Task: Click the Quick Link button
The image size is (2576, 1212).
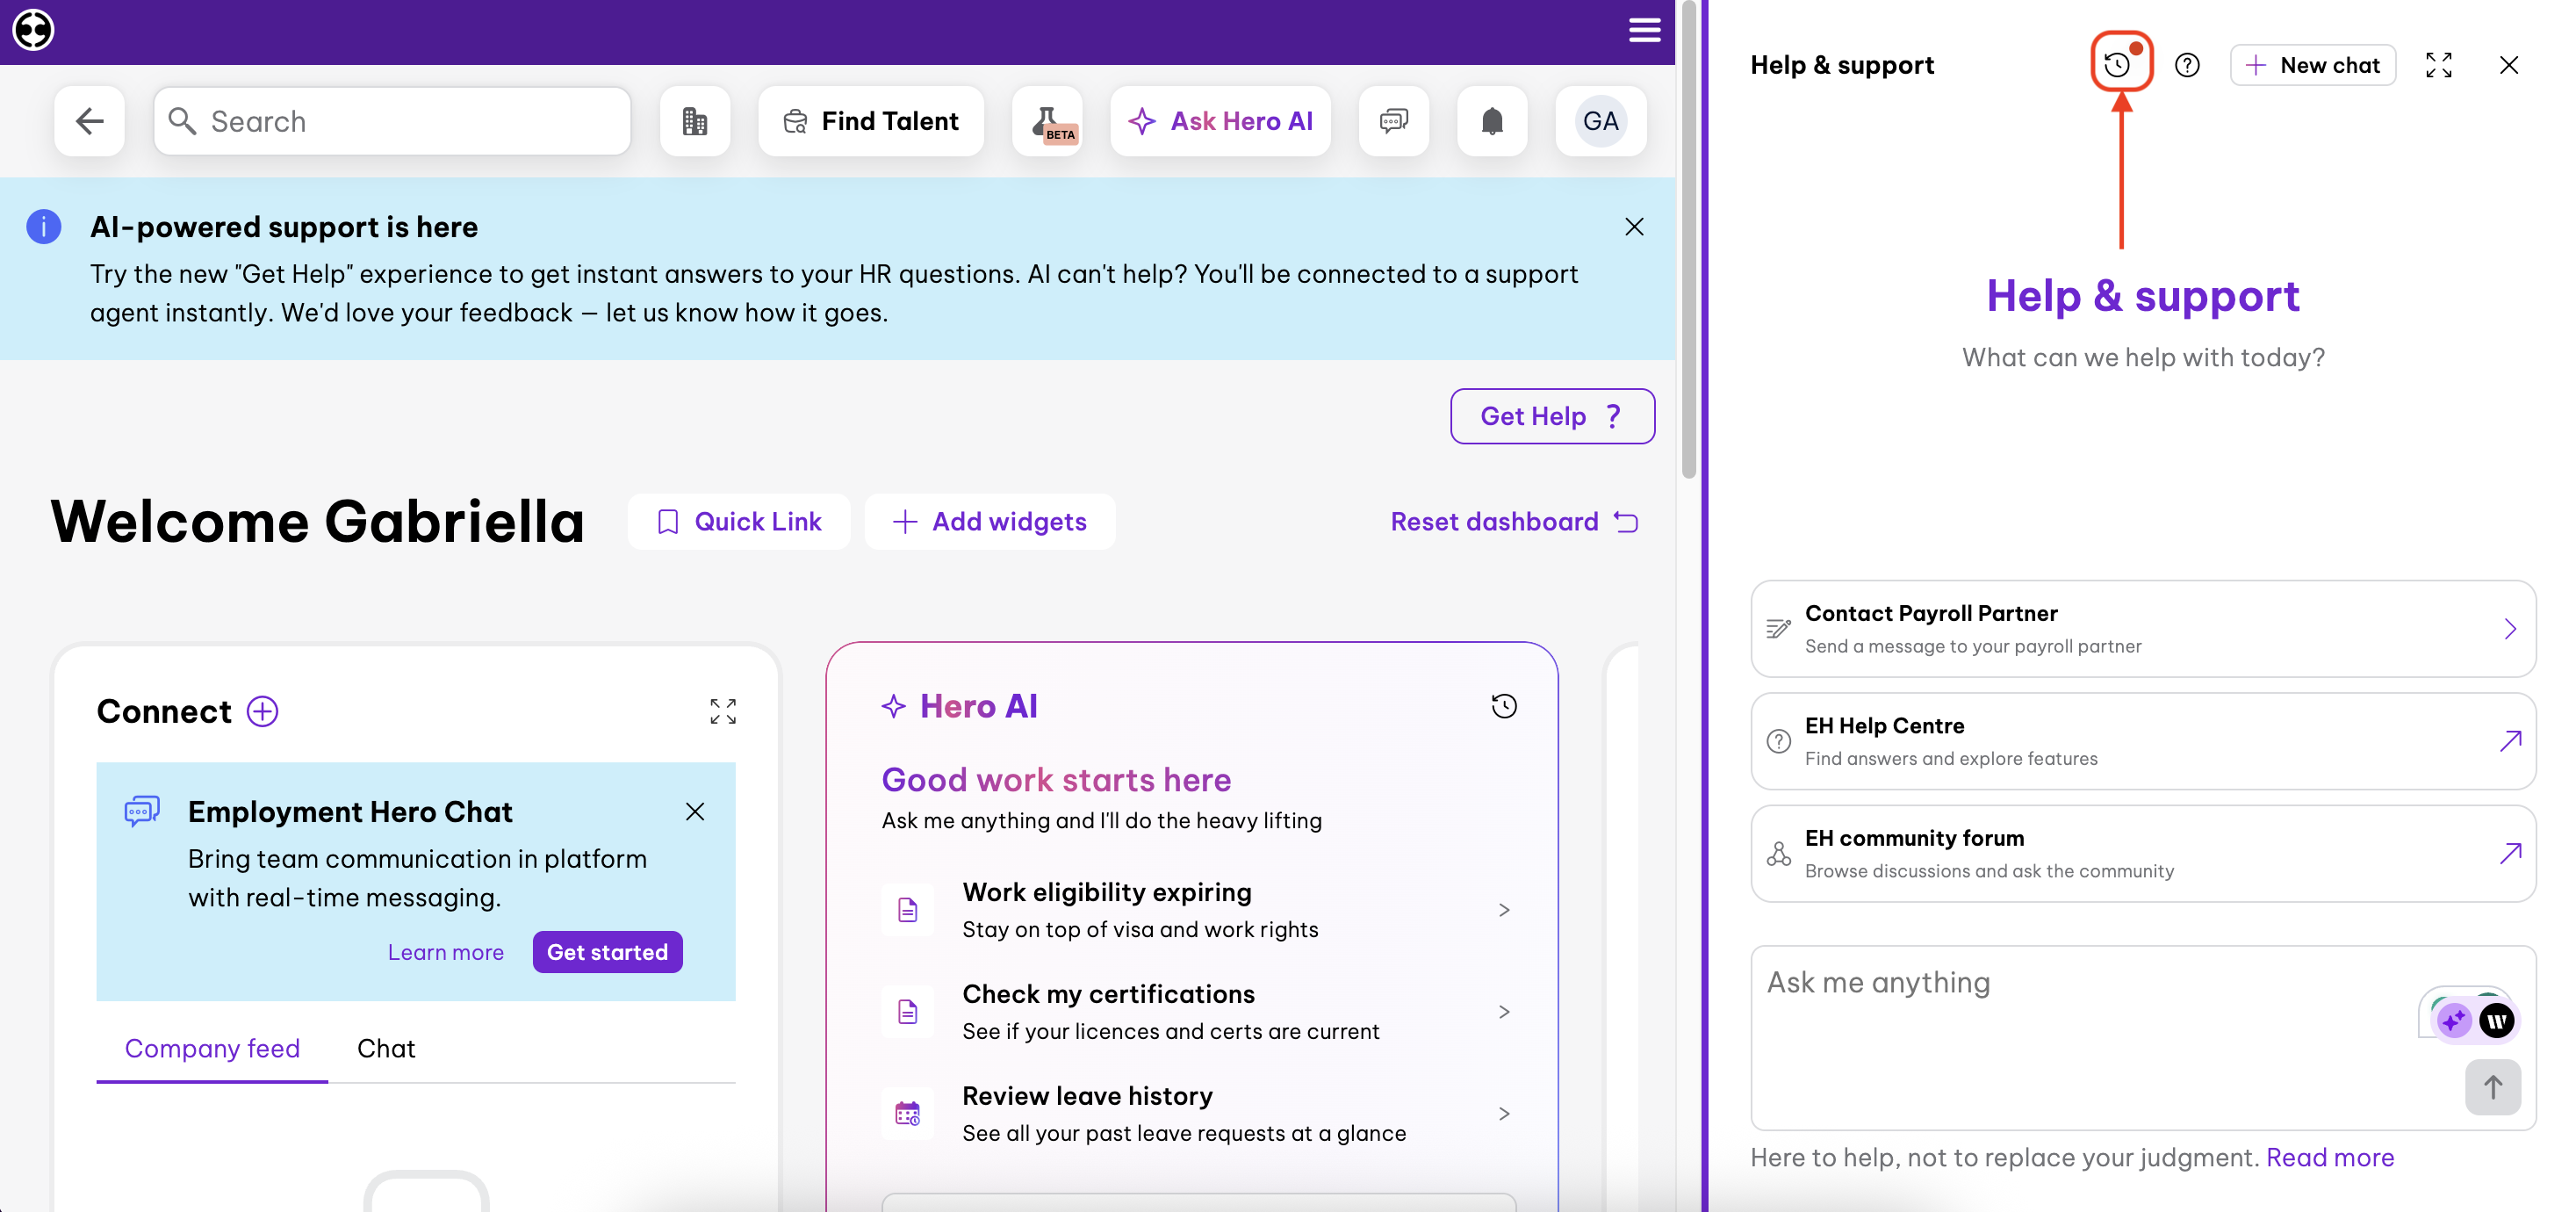Action: point(739,521)
